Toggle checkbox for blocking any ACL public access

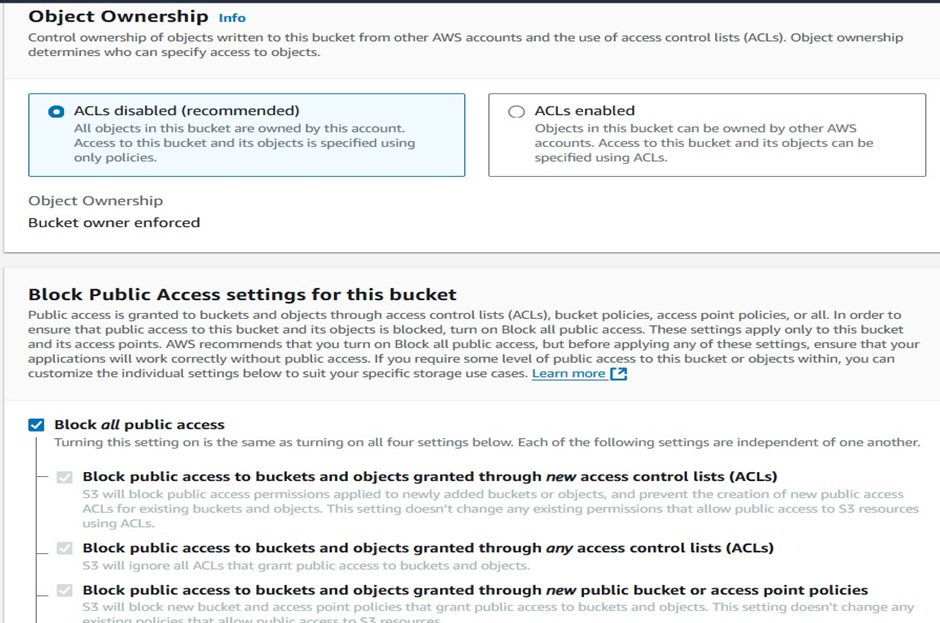point(65,548)
